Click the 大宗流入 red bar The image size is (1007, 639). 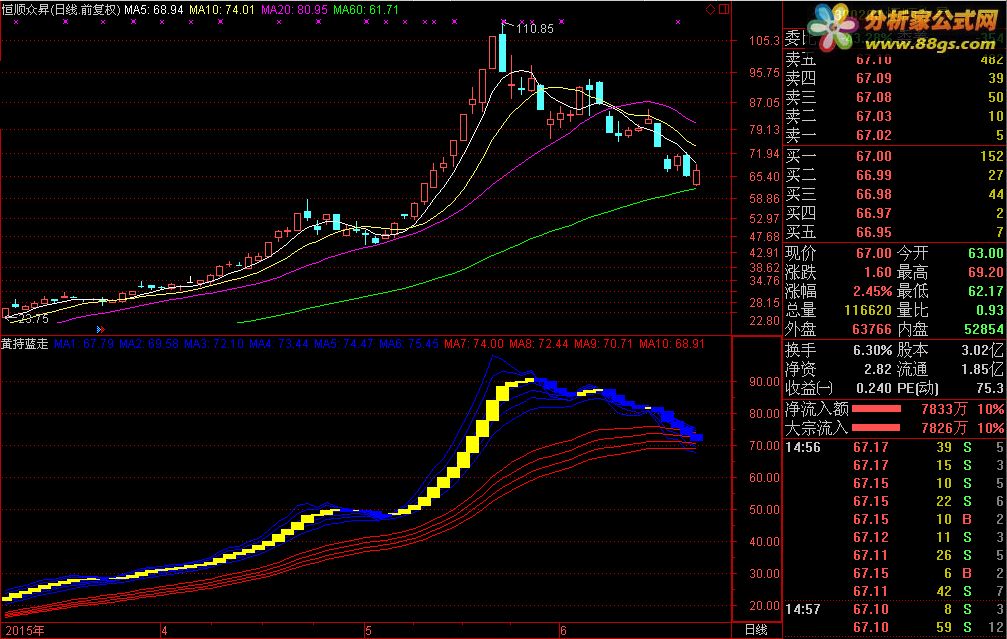pyautogui.click(x=876, y=428)
